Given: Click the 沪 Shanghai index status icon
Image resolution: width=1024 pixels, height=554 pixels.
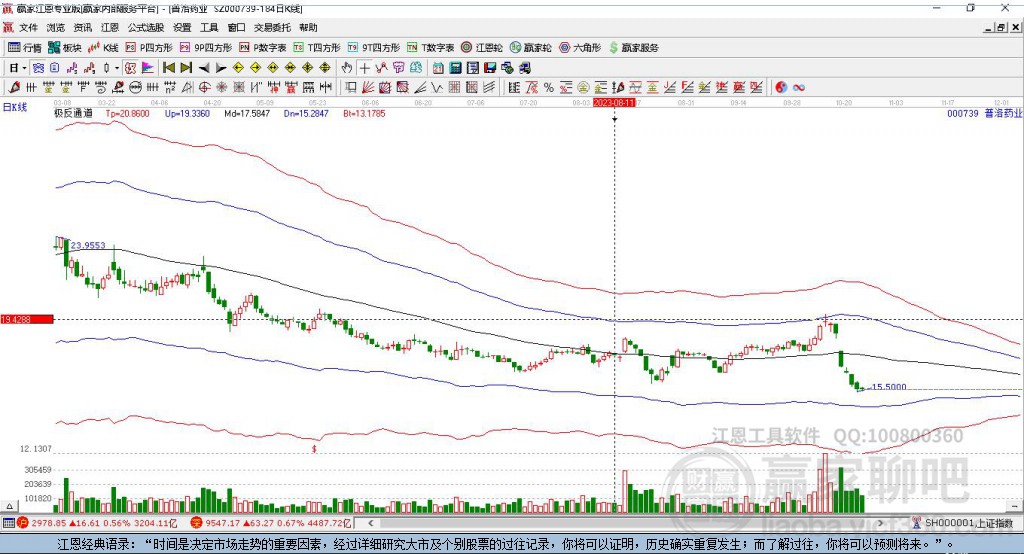Looking at the screenshot, I should (23, 523).
